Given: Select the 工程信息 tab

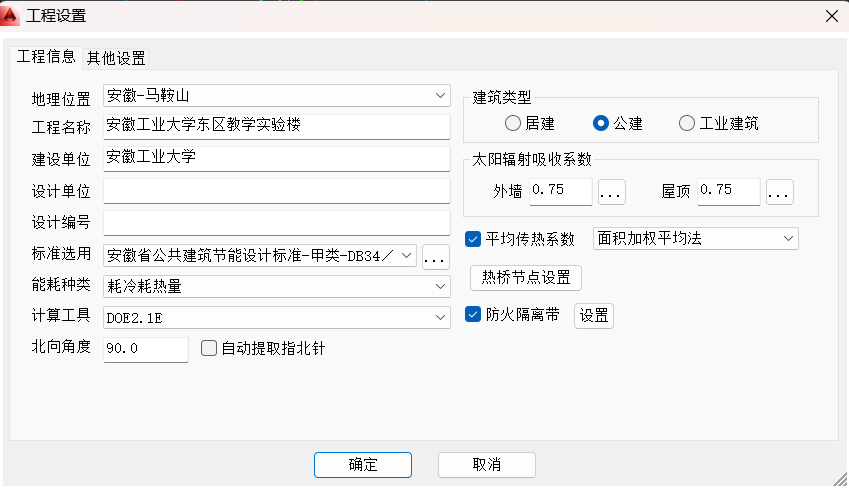Looking at the screenshot, I should tap(46, 56).
